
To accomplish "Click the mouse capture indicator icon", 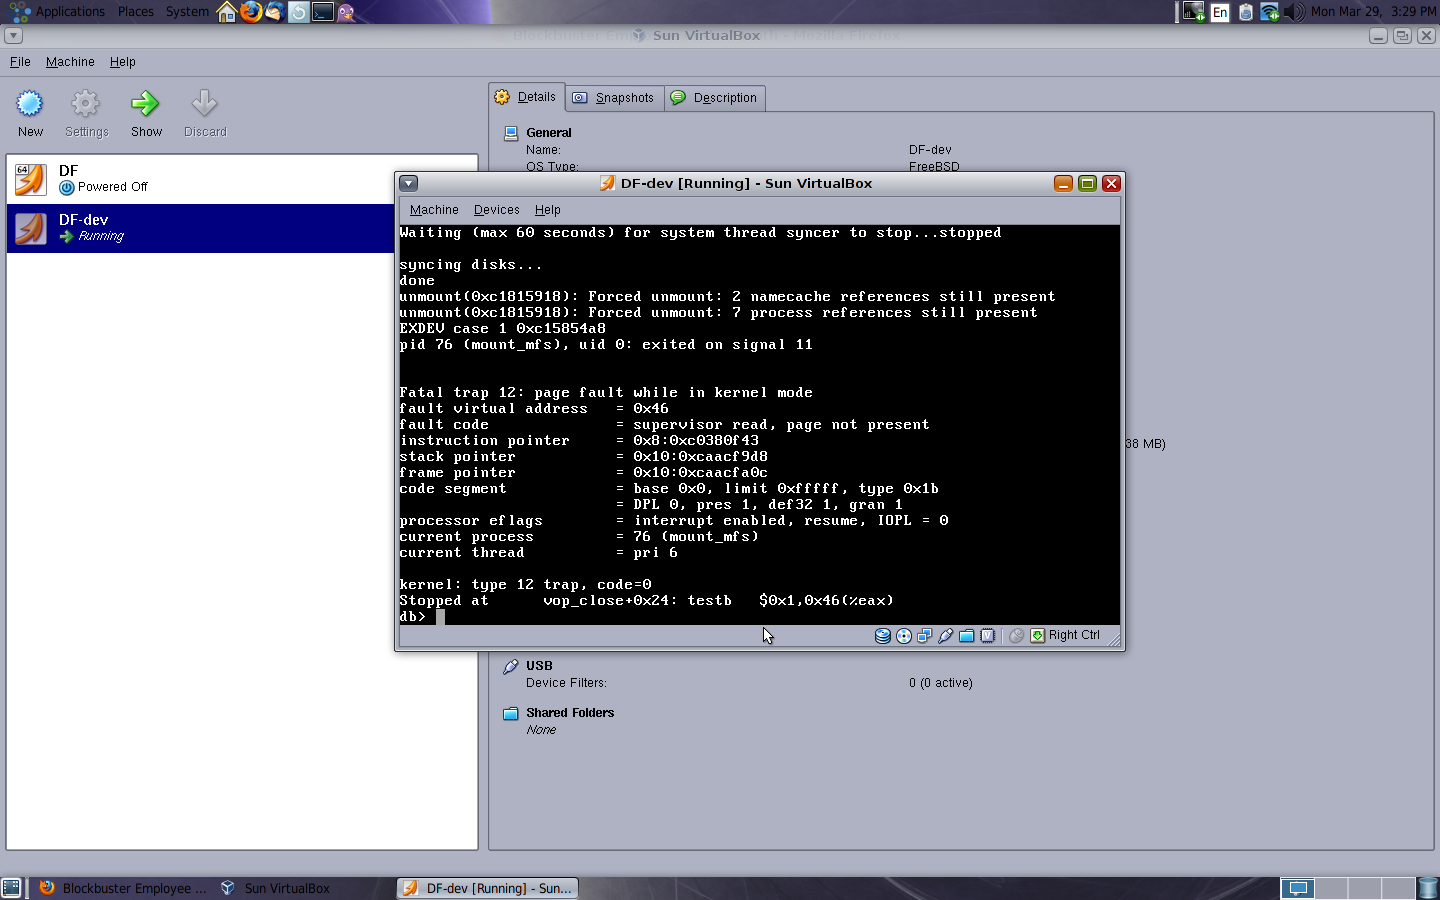I will coord(1016,636).
